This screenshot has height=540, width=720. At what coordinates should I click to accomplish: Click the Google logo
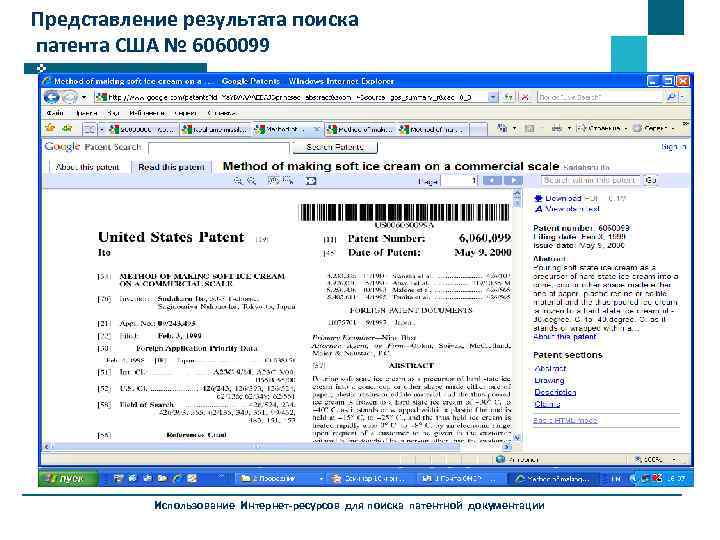tap(62, 147)
